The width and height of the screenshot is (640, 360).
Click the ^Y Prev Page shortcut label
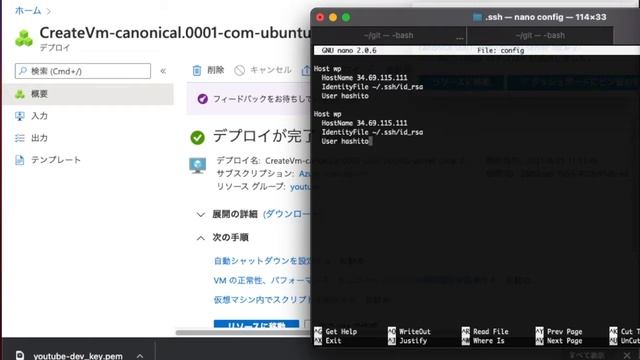click(x=559, y=331)
